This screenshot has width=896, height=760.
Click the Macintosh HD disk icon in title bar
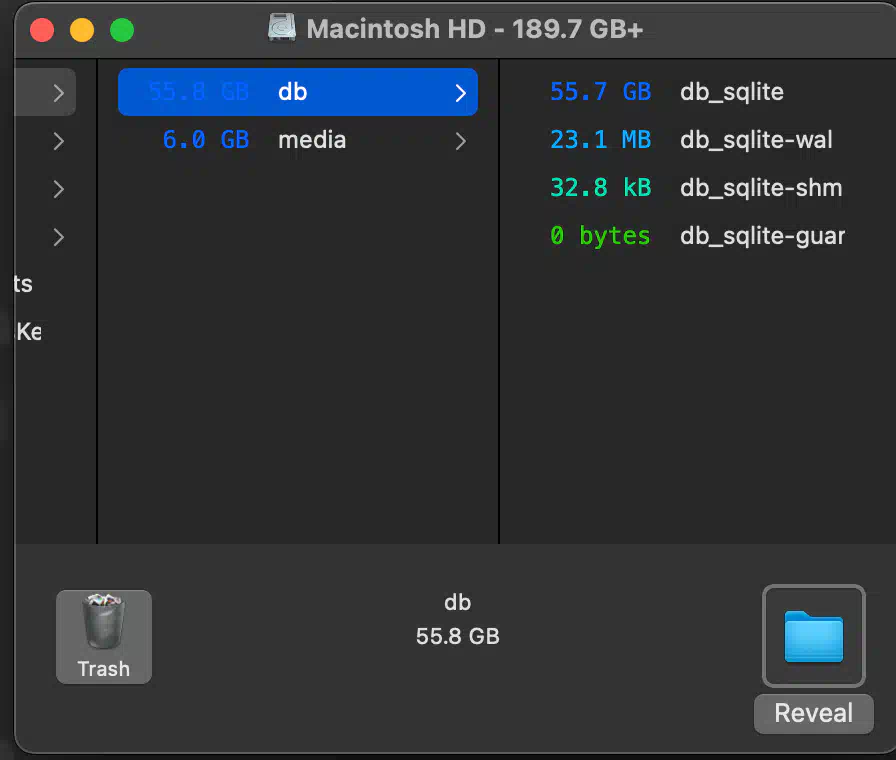tap(283, 29)
